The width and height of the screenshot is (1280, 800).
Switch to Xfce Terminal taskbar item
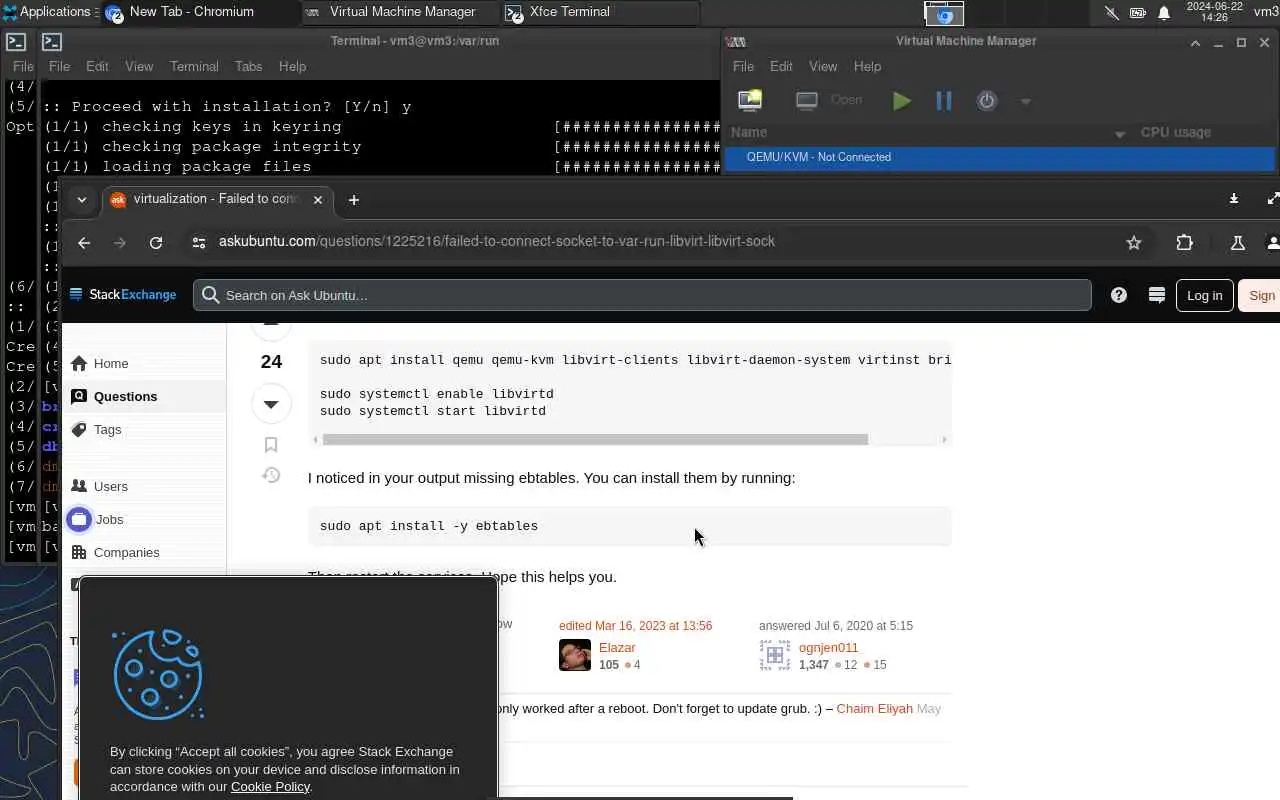pos(600,12)
